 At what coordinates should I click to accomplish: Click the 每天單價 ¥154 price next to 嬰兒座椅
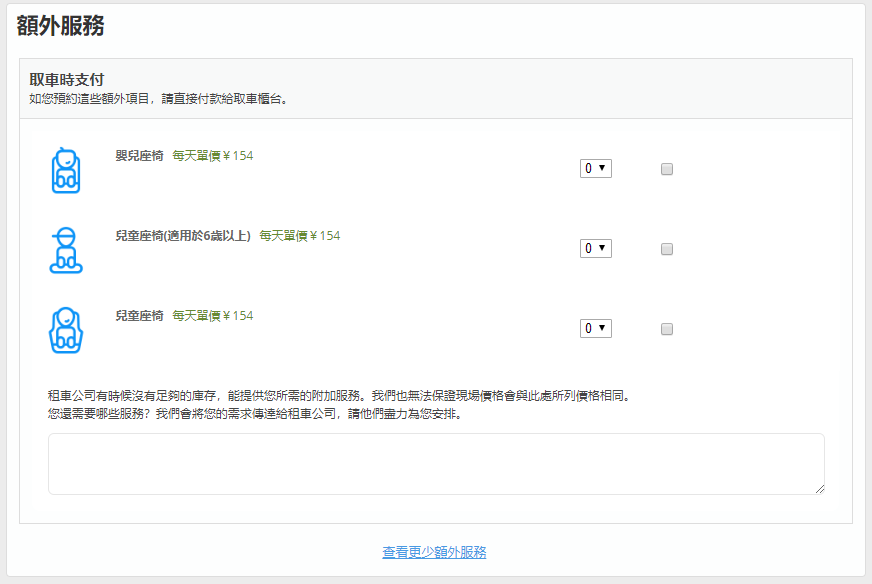pyautogui.click(x=212, y=156)
